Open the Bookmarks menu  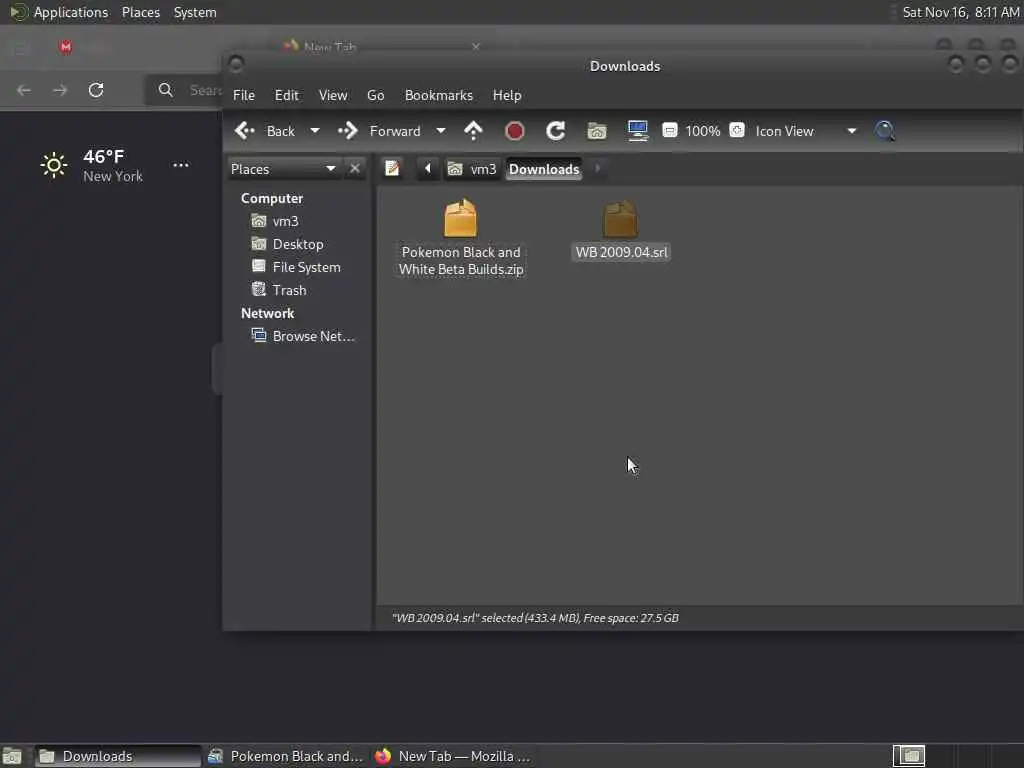pyautogui.click(x=439, y=95)
